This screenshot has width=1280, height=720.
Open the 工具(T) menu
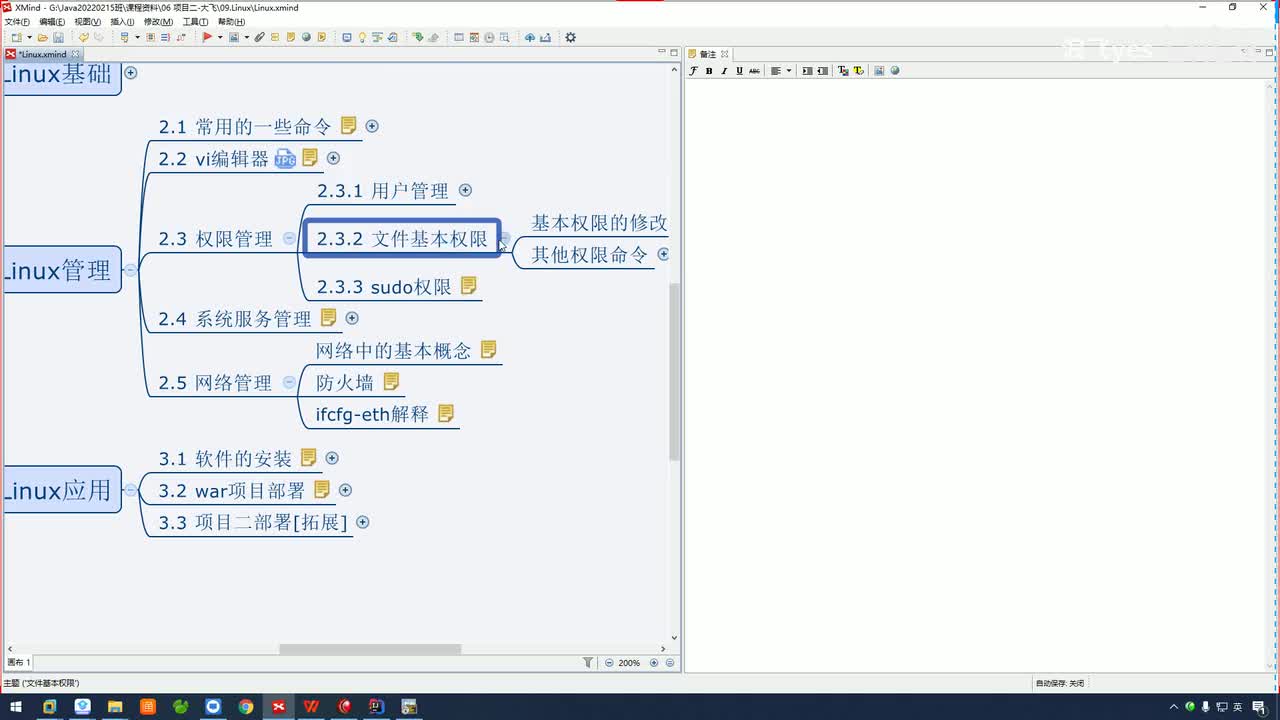click(x=195, y=22)
